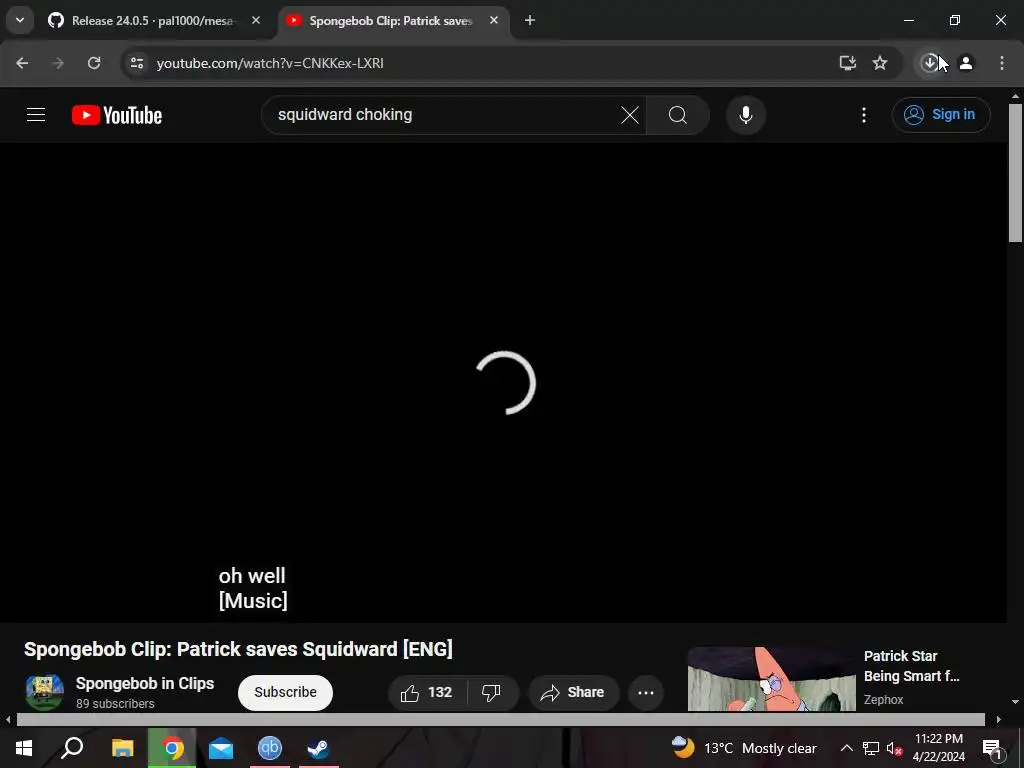Open YouTube settings three-dot menu
Viewport: 1024px width, 768px height.
tap(864, 115)
